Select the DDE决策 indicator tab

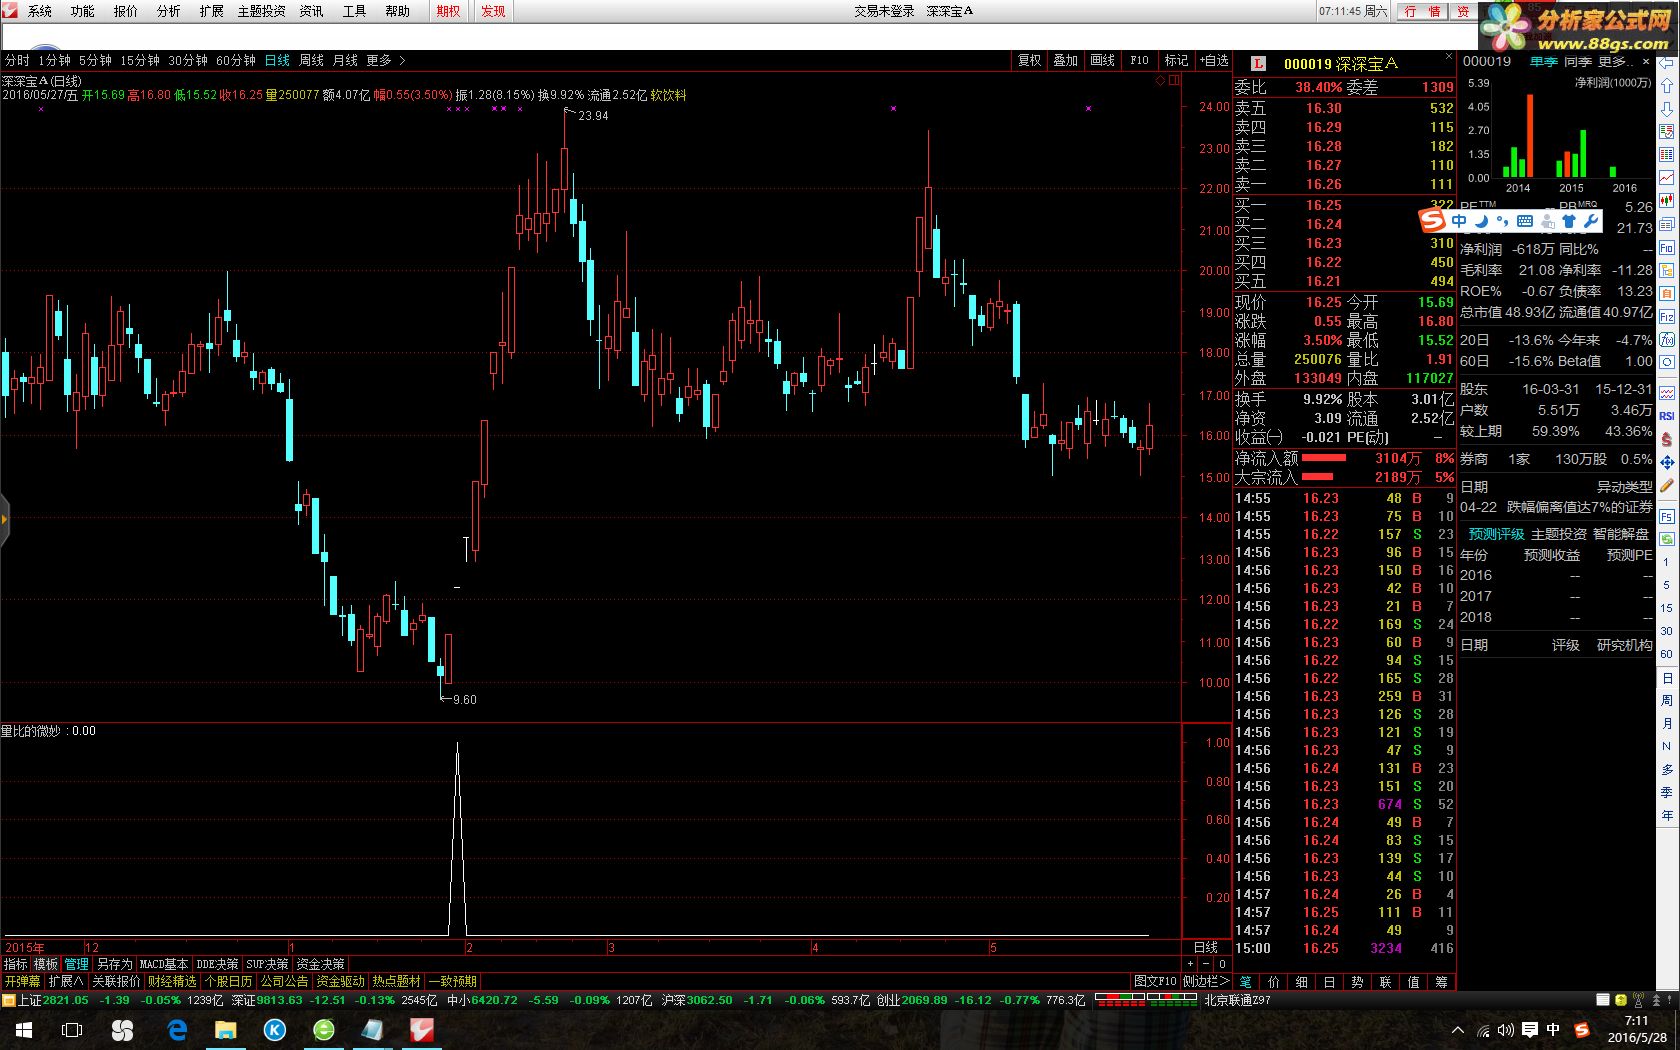click(217, 964)
